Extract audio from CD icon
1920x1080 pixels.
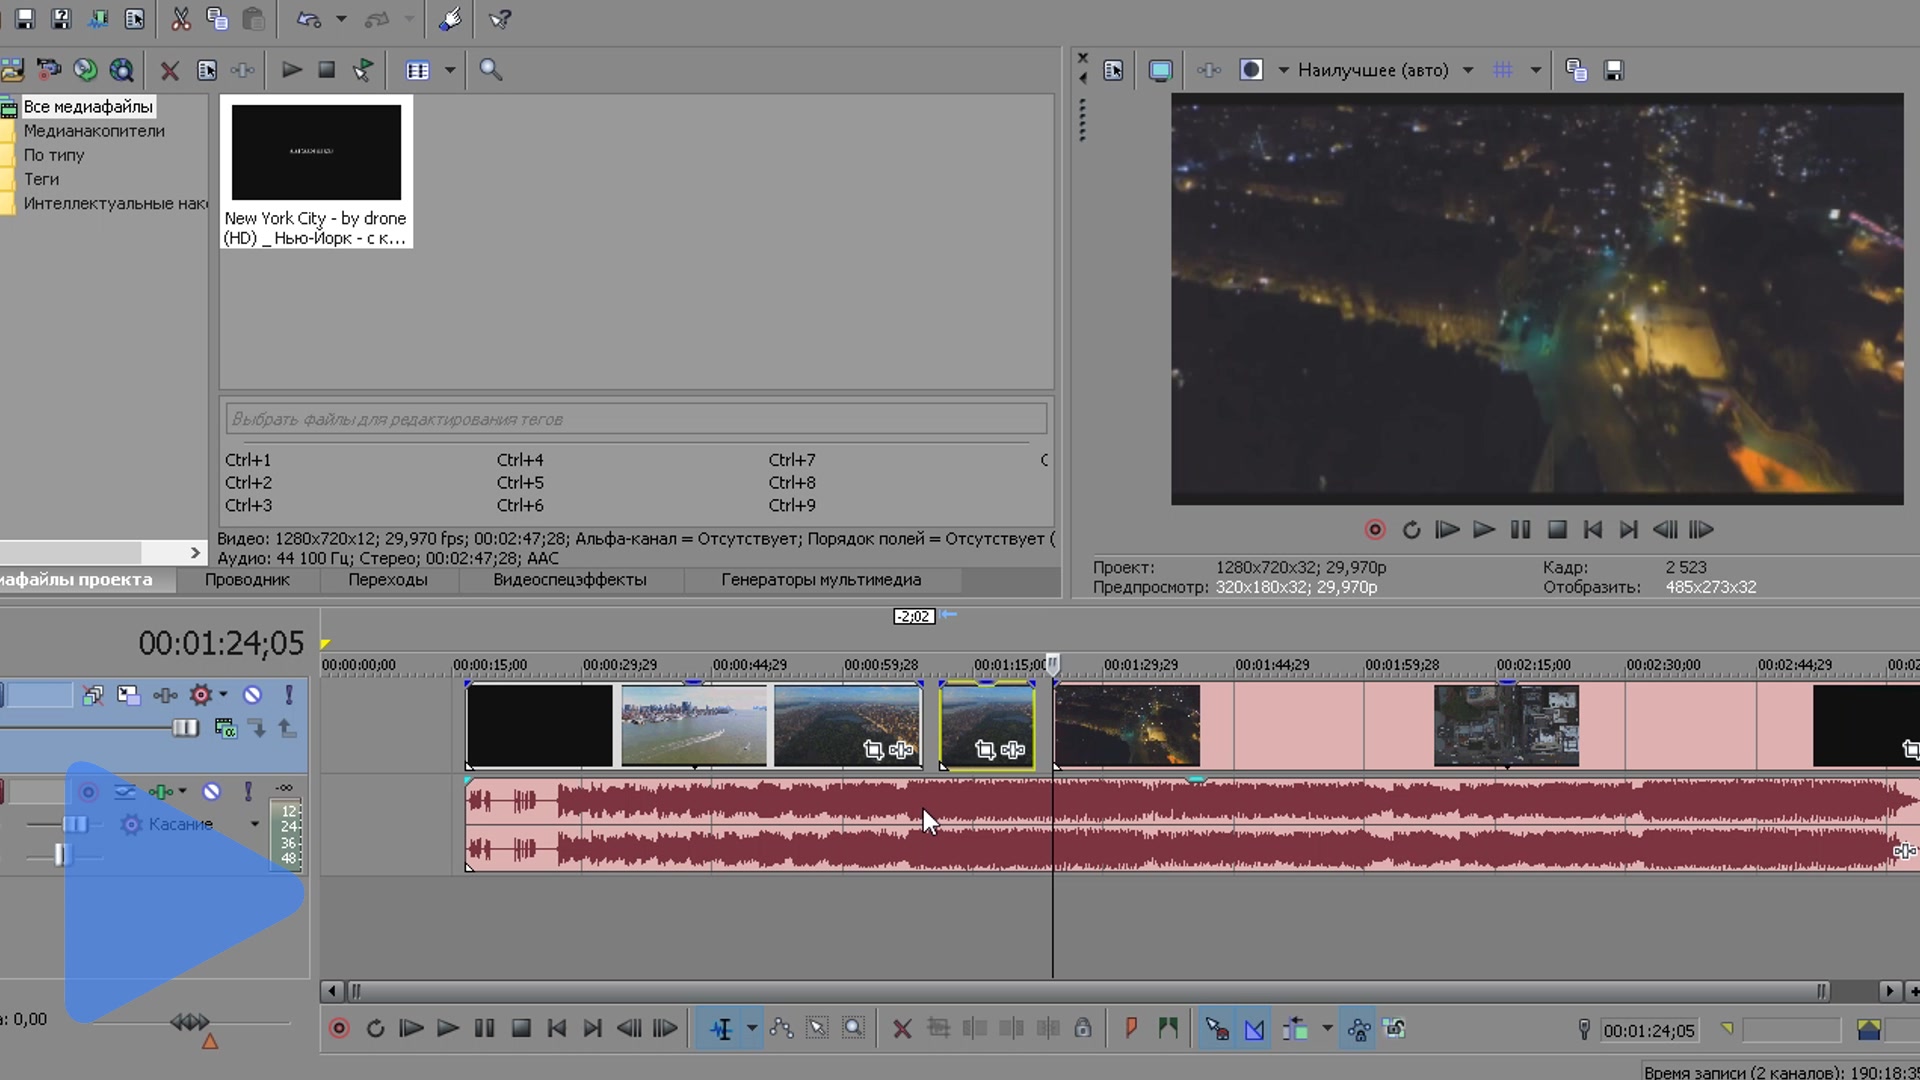pos(85,70)
